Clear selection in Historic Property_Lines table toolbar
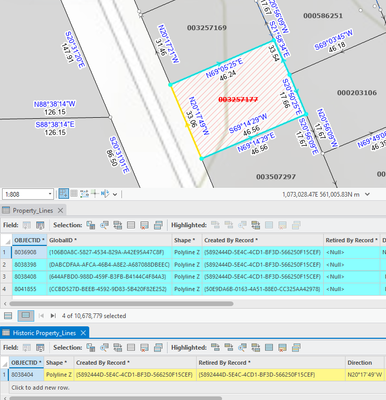This screenshot has width=386, height=400. 131,348
